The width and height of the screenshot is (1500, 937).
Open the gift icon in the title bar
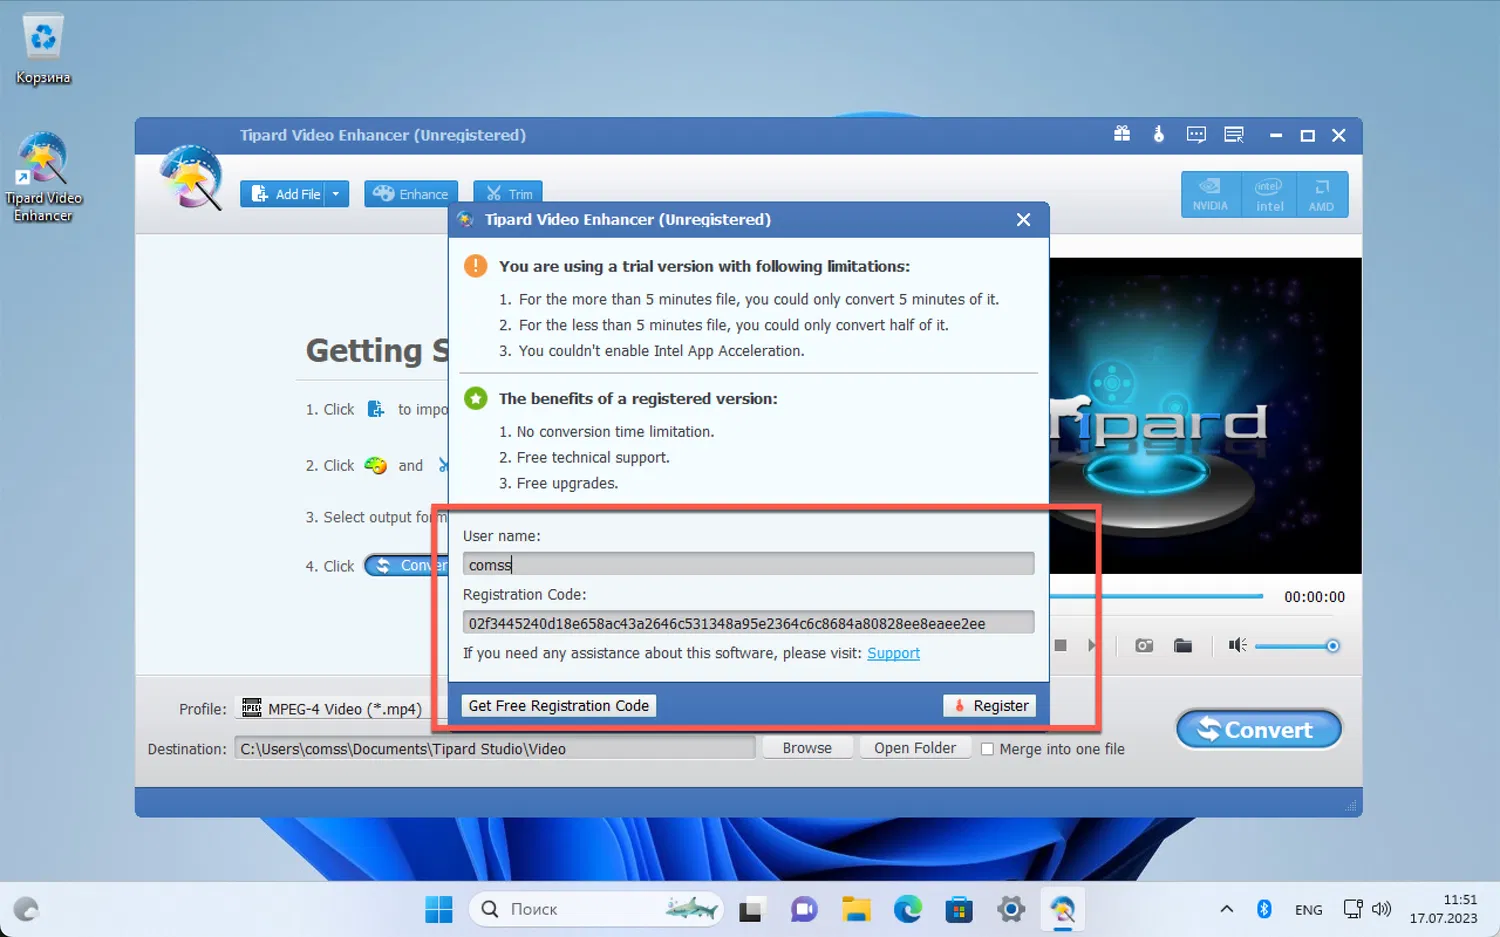point(1122,134)
